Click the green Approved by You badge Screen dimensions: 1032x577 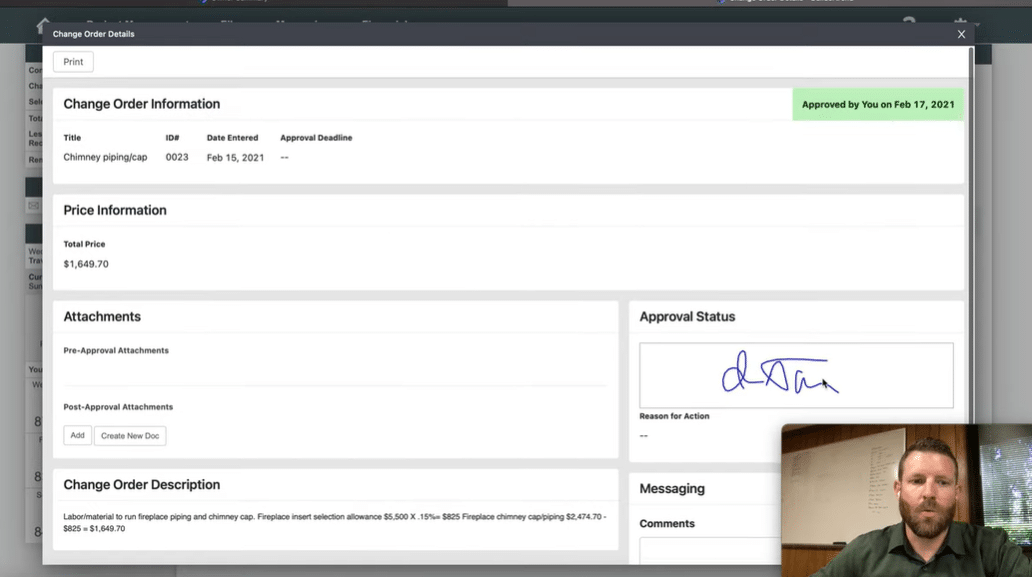point(878,104)
